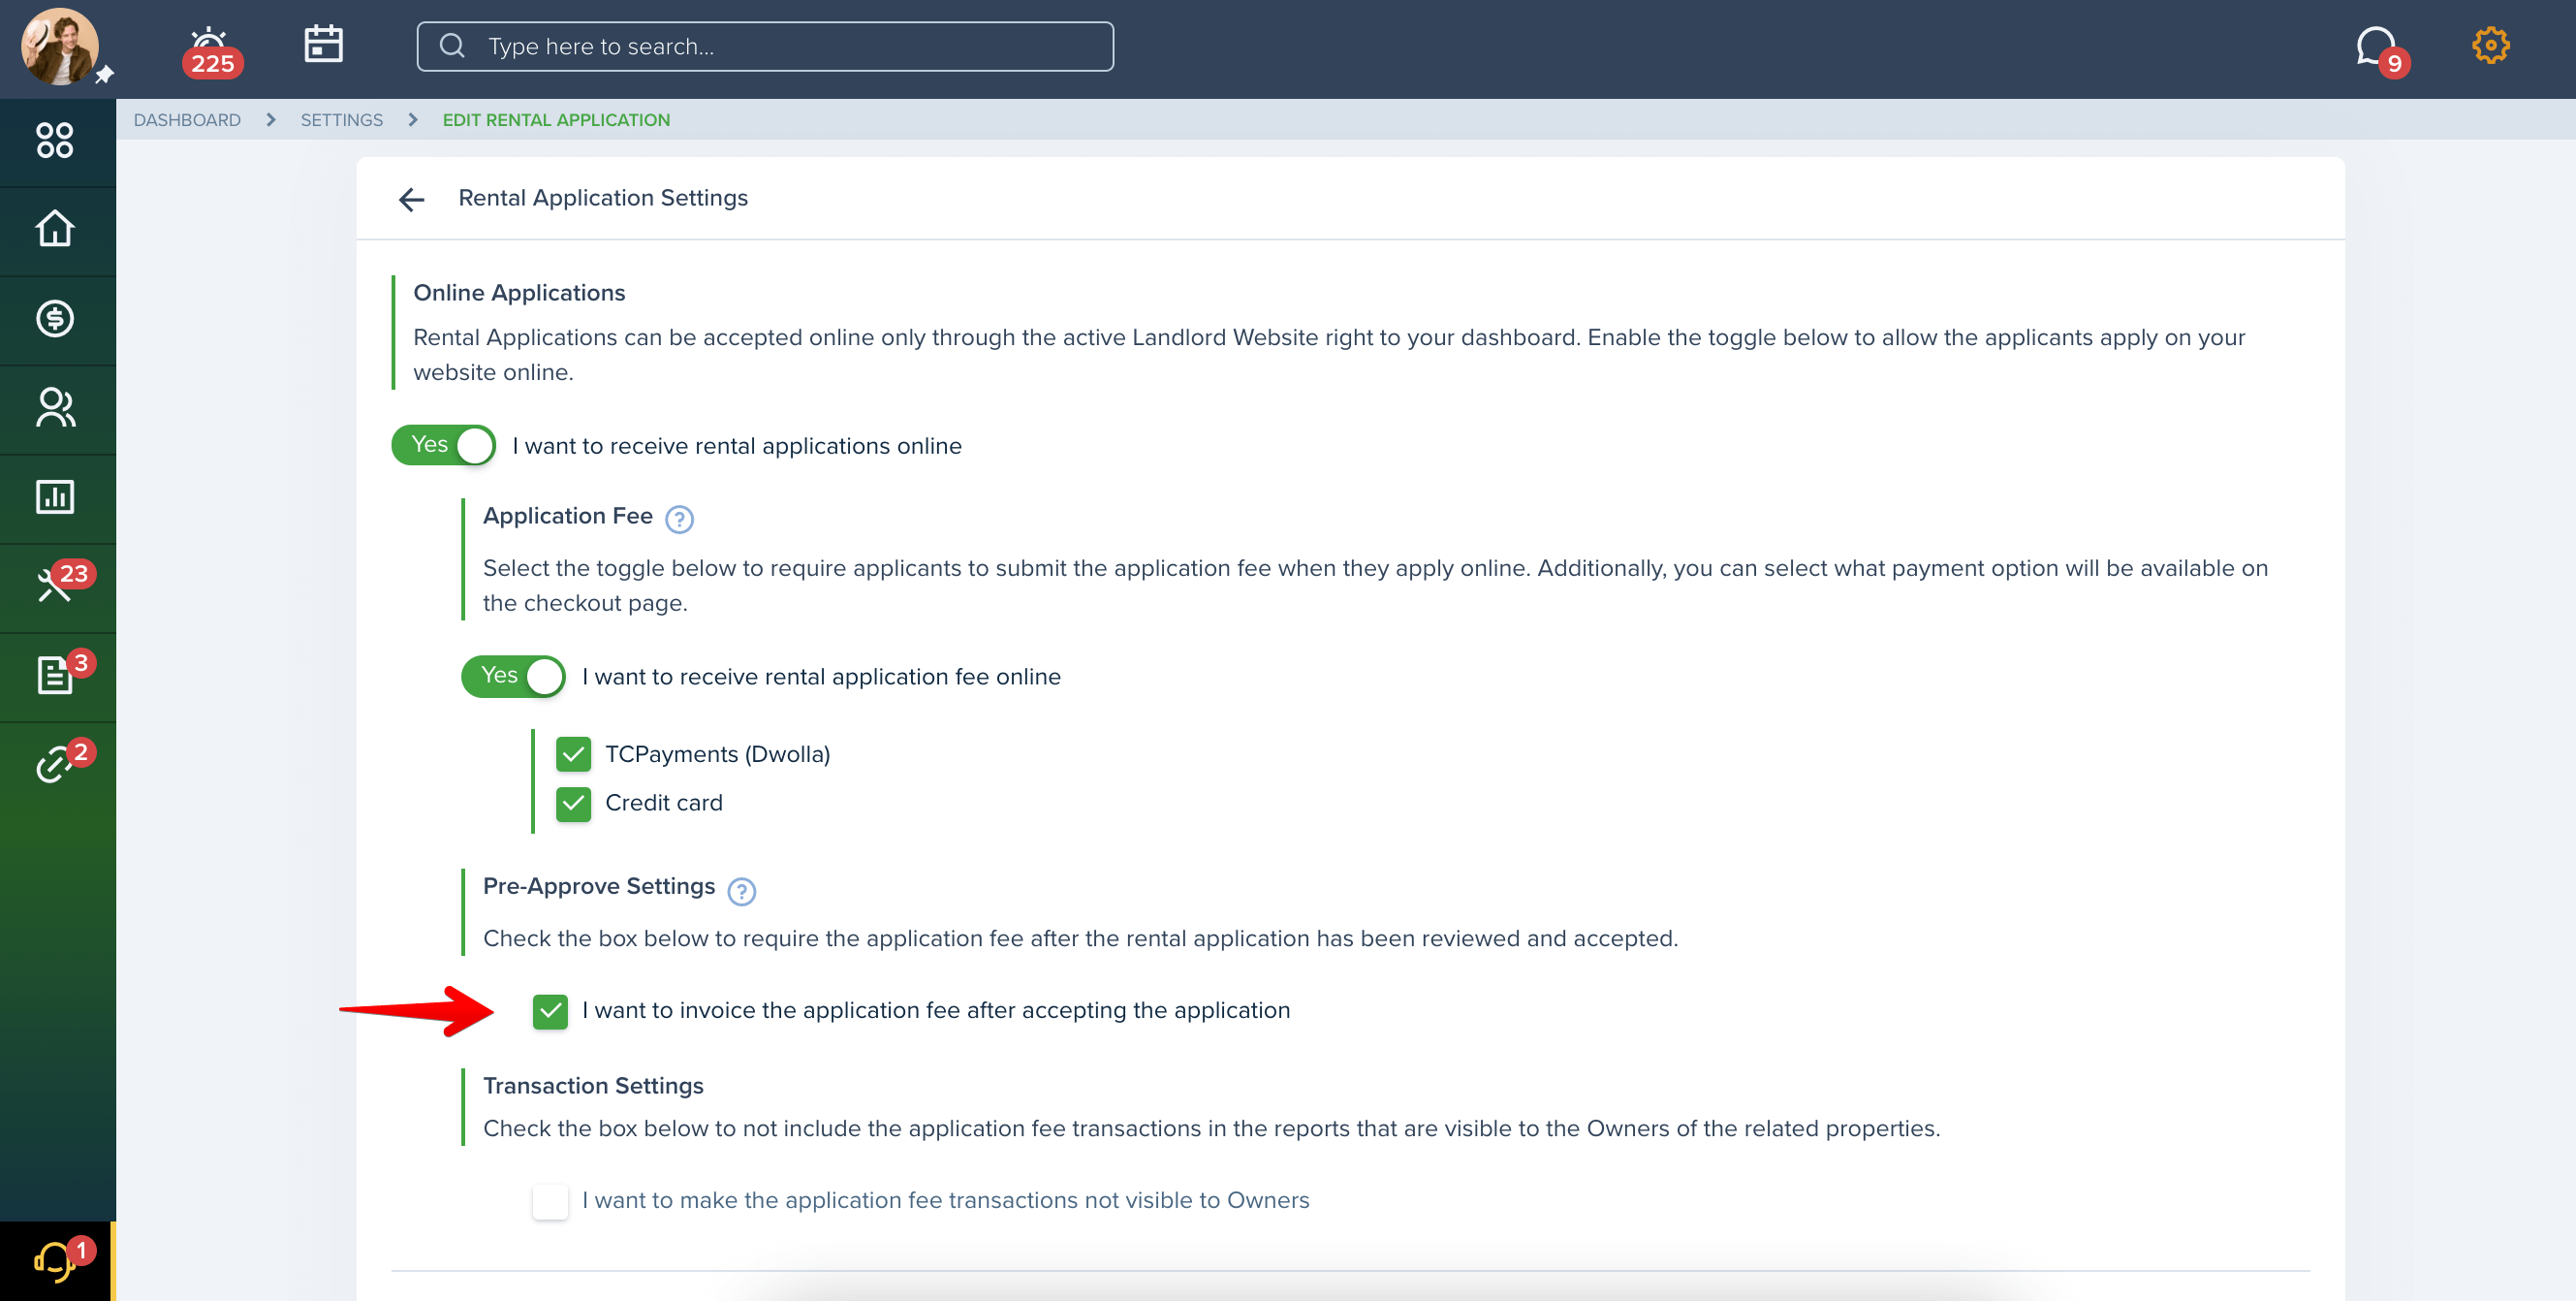
Task: Open the contacts people sidebar icon
Action: pos(55,408)
